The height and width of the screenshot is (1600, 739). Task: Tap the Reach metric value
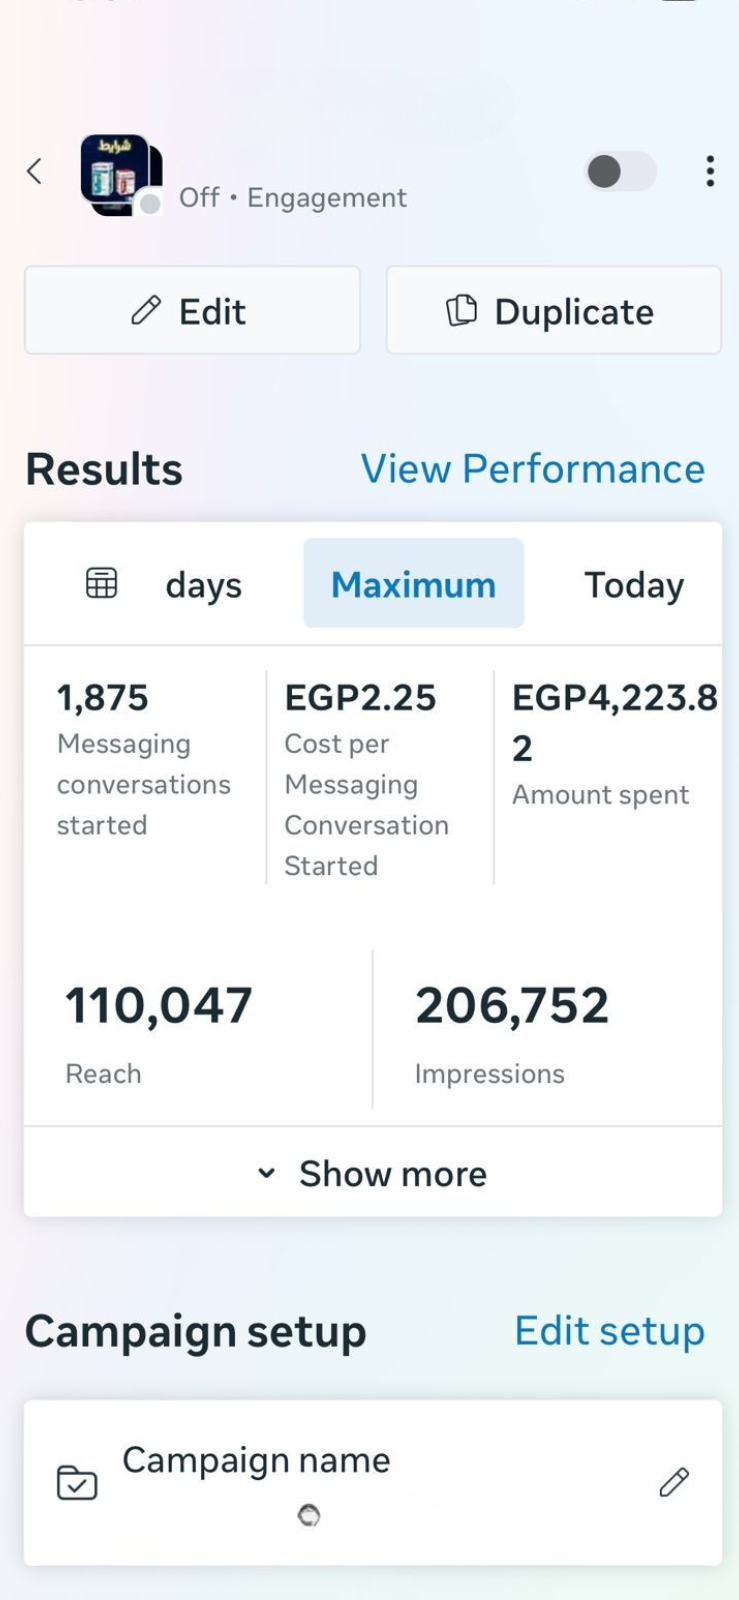(x=159, y=1006)
